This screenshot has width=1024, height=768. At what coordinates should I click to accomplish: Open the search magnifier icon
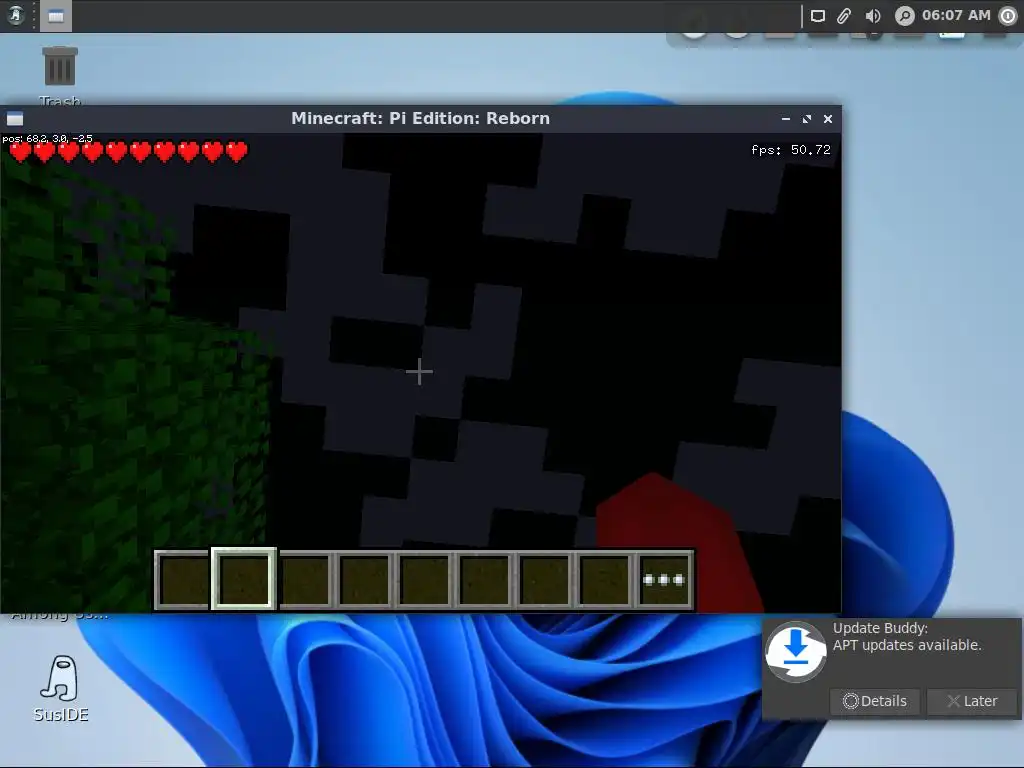904,16
